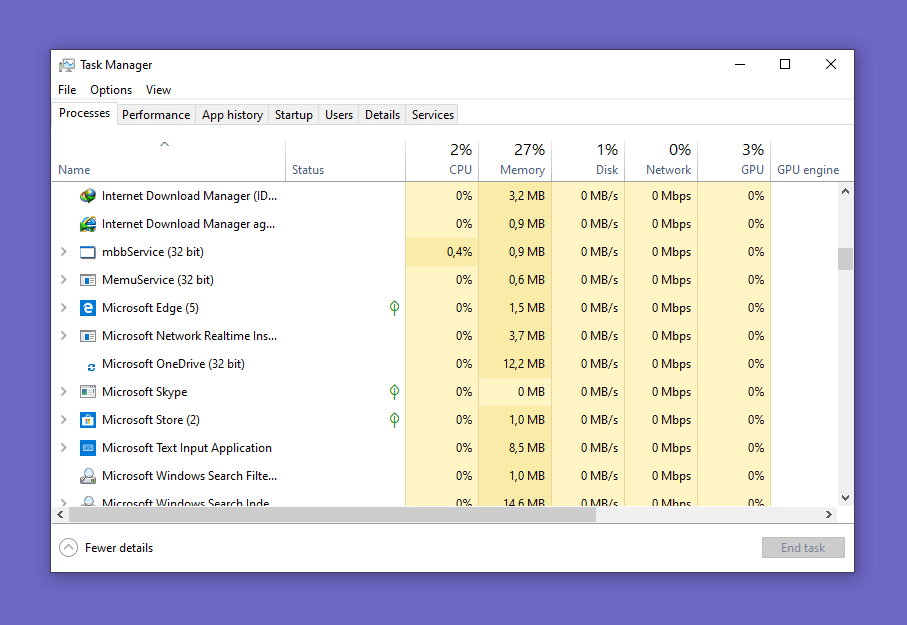Click the vertical scrollbar up arrow

[x=845, y=191]
